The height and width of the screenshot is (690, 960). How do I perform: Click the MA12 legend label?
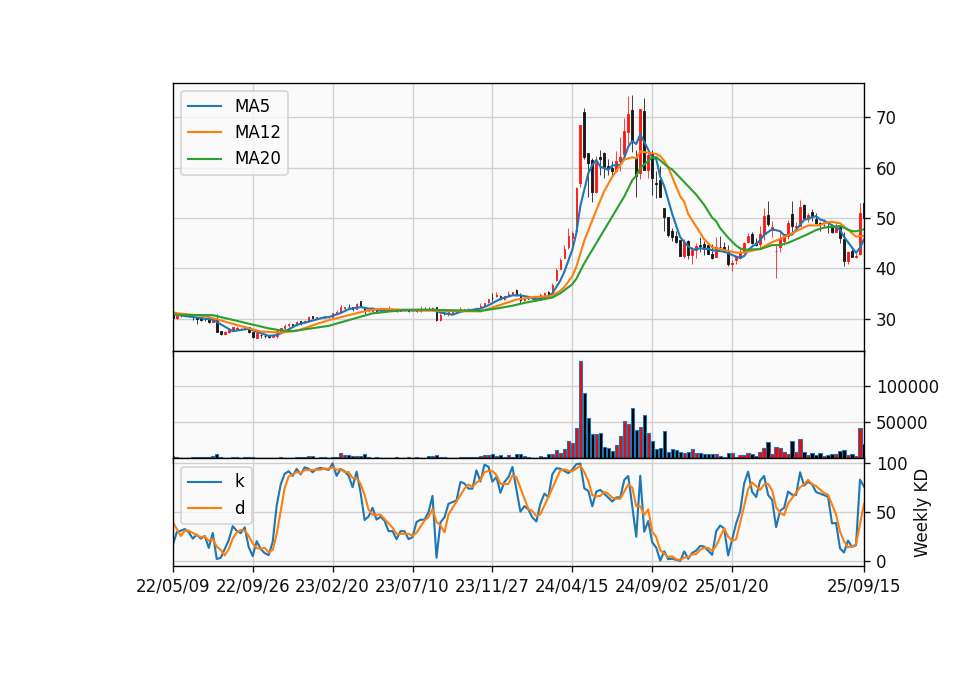point(257,132)
